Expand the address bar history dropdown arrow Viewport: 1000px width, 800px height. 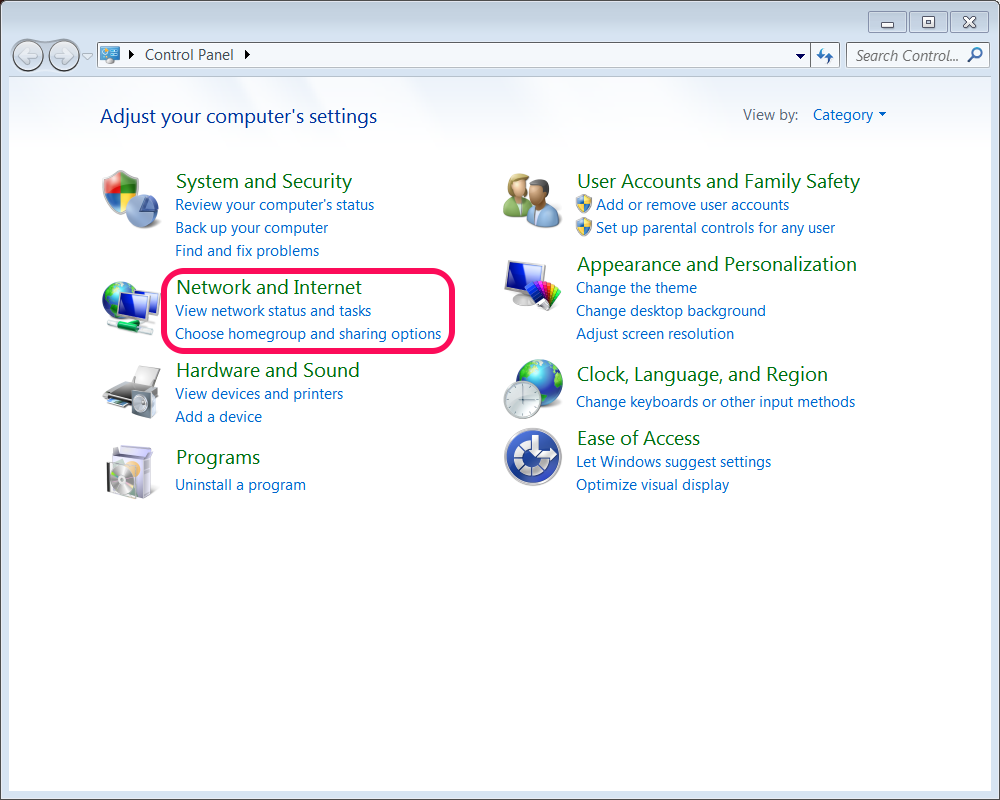[800, 56]
